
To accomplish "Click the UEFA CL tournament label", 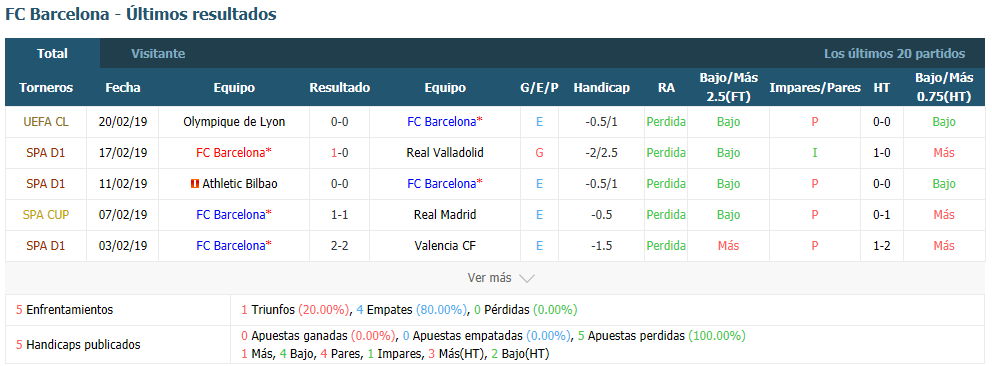I will tap(46, 122).
